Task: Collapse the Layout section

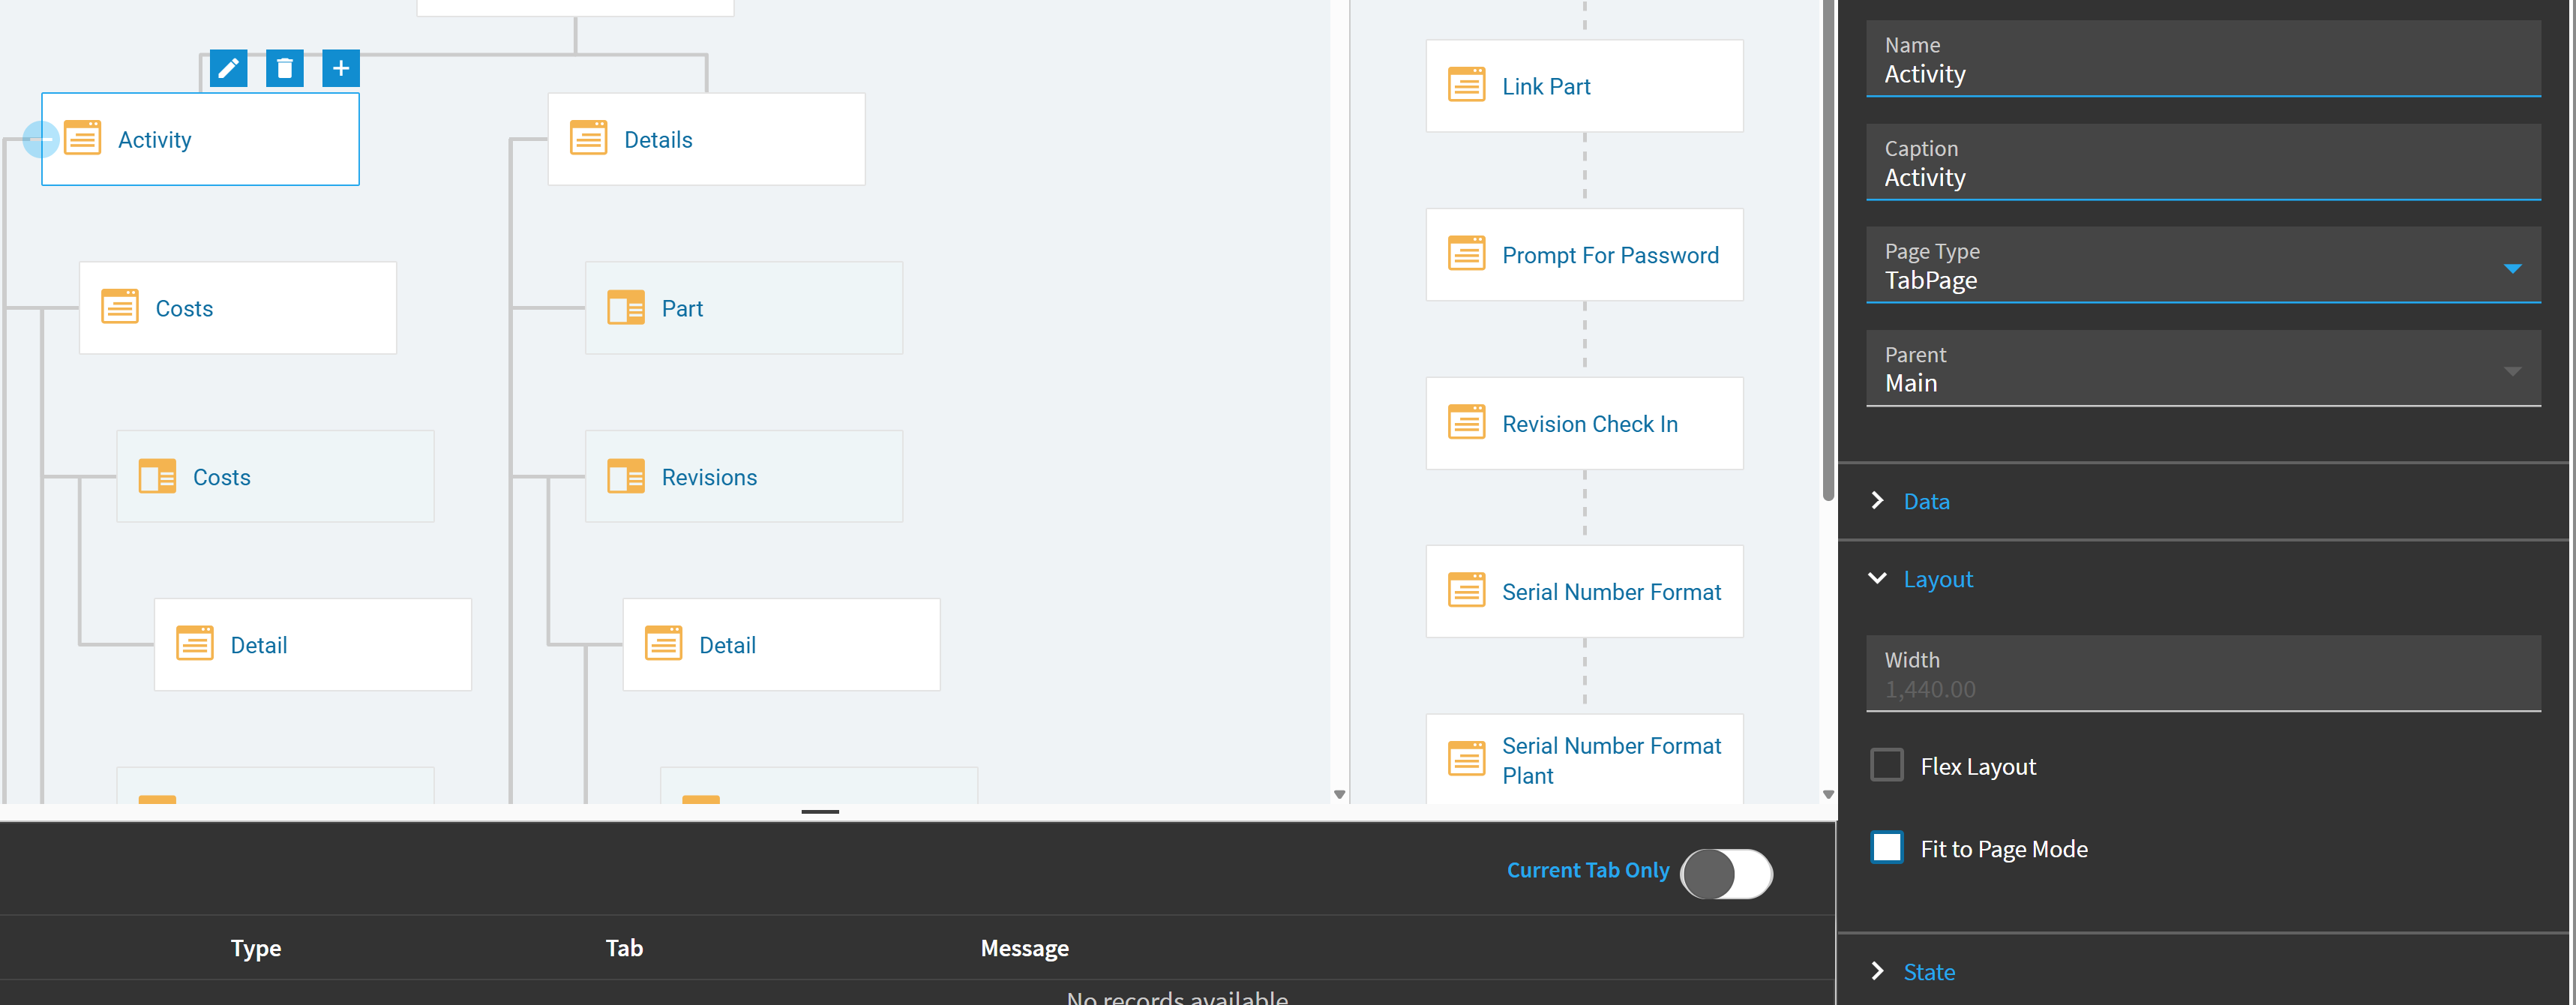Action: point(1937,579)
